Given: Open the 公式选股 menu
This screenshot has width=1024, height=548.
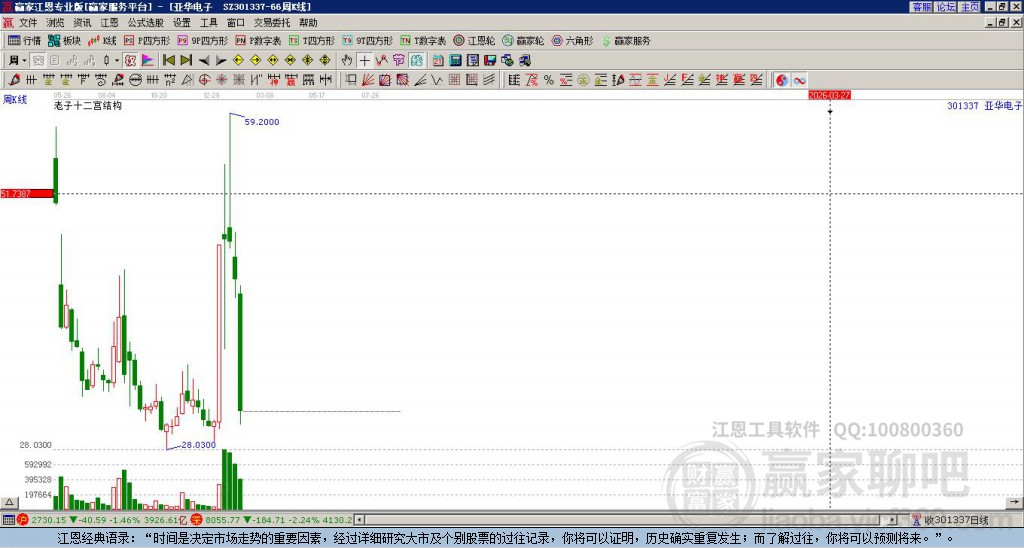Looking at the screenshot, I should [x=146, y=23].
